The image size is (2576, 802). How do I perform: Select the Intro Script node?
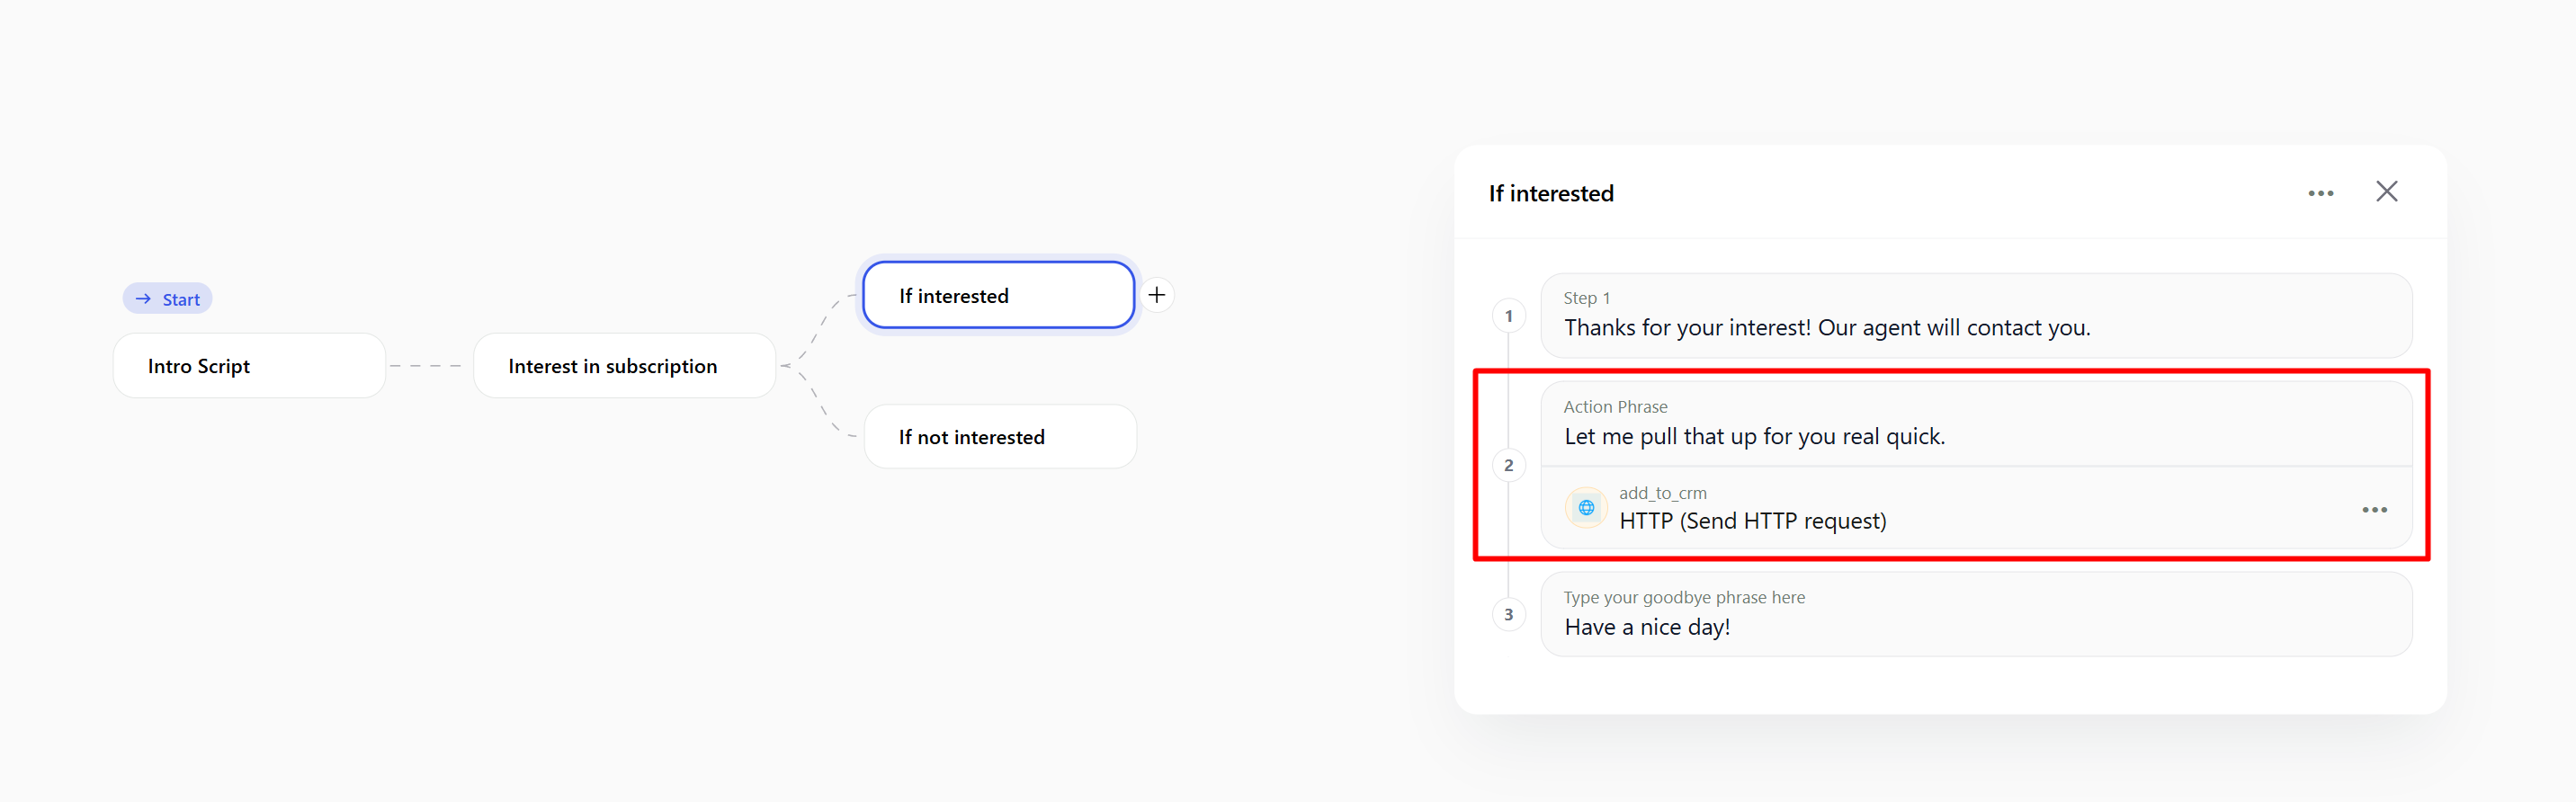point(249,365)
